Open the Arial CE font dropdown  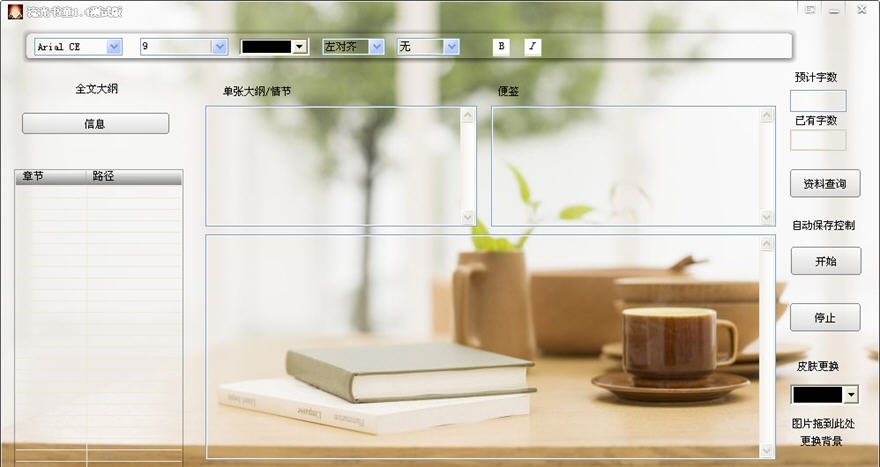click(114, 47)
